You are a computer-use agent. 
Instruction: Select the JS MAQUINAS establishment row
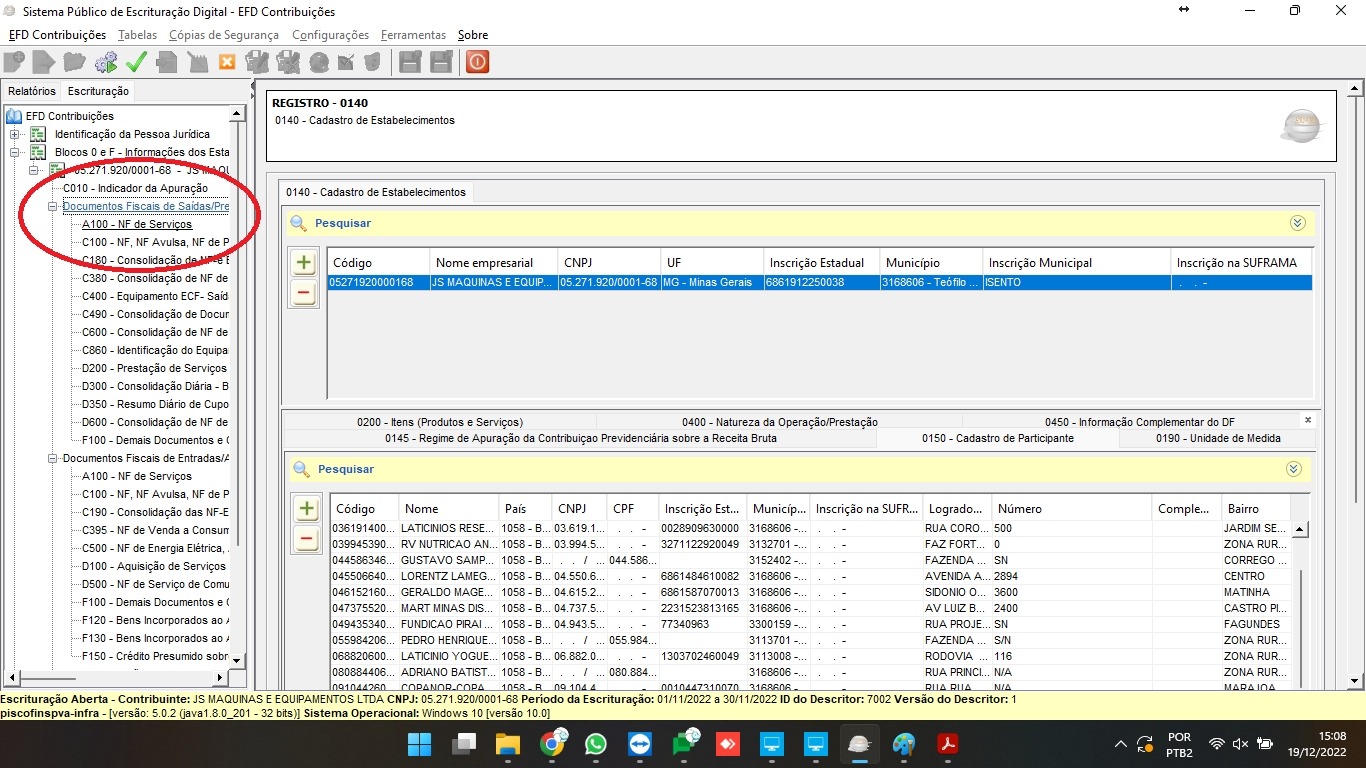click(x=700, y=283)
